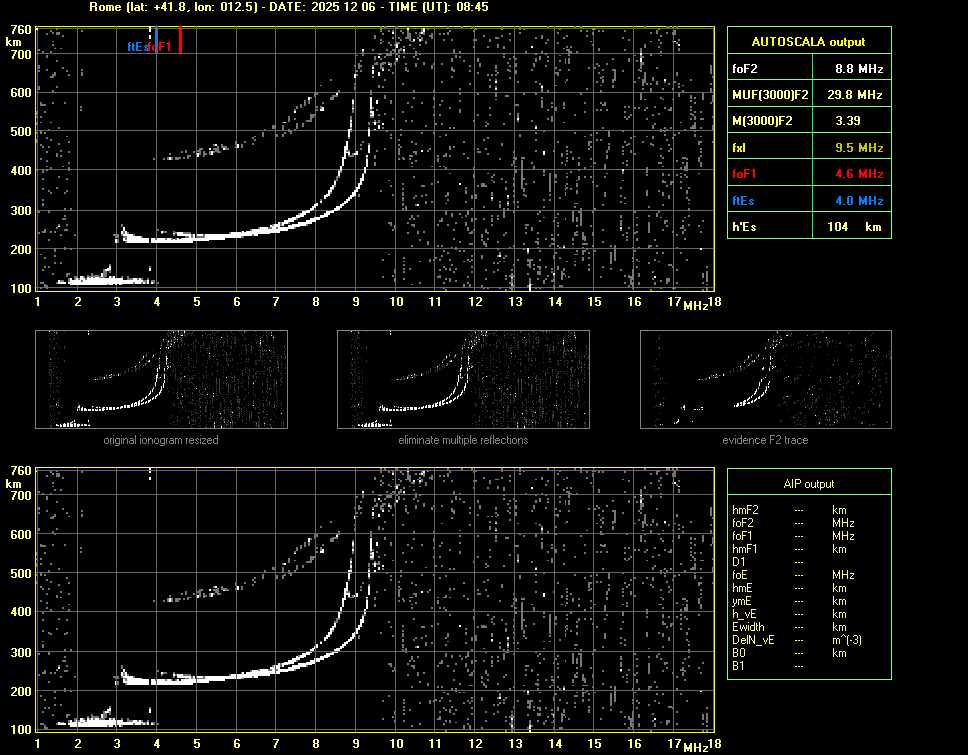Click the 9 MHz tick on top ionogram axis
This screenshot has height=755, width=968.
coord(356,302)
